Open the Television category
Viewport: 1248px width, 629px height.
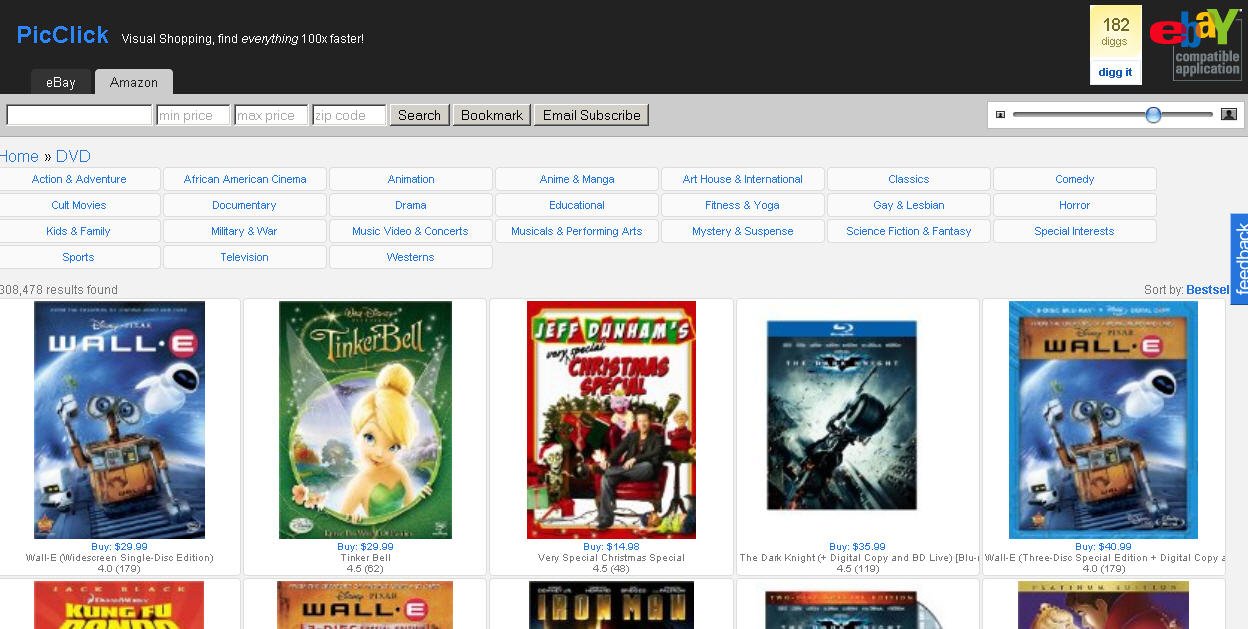click(x=245, y=257)
